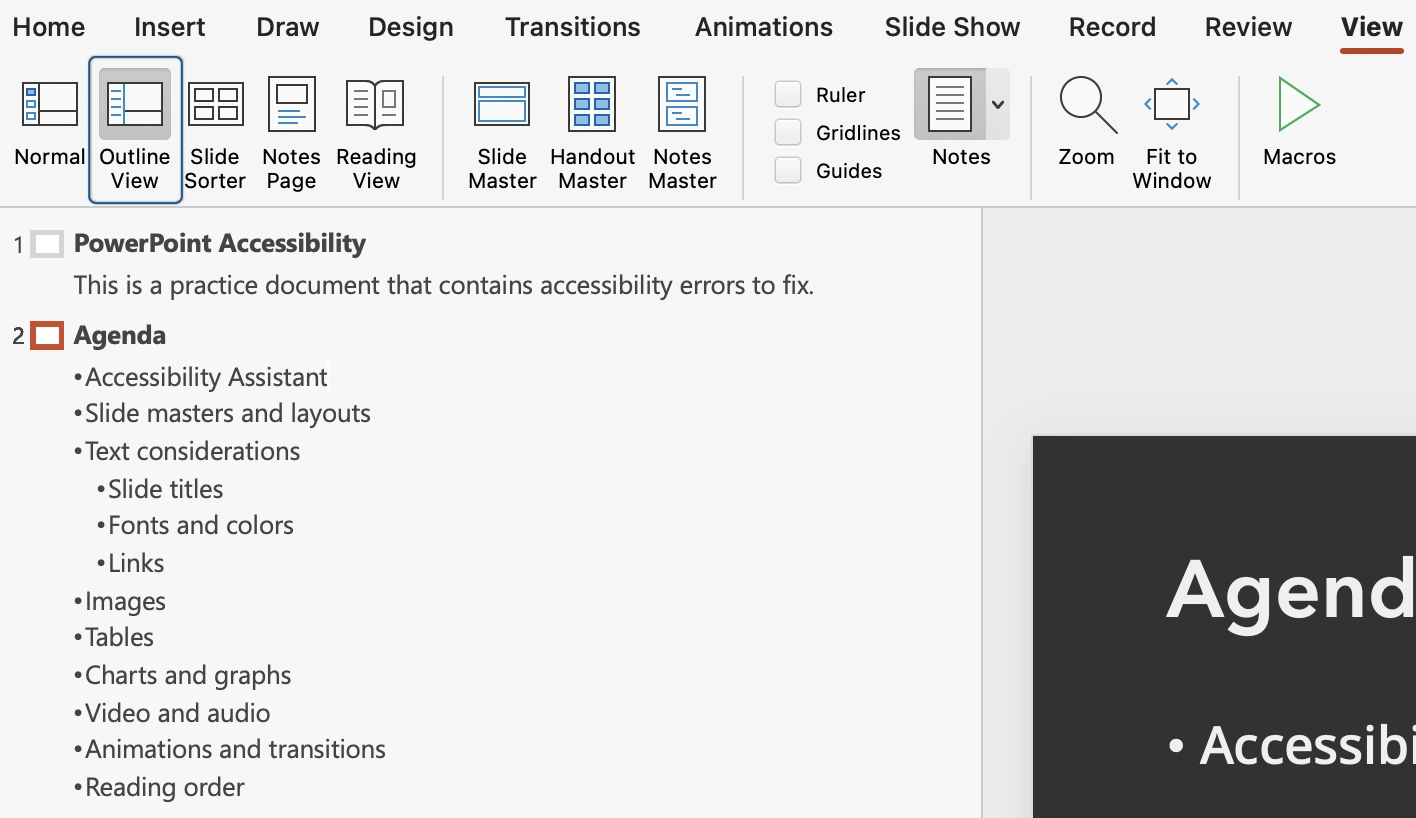Open Reading View

pos(376,135)
